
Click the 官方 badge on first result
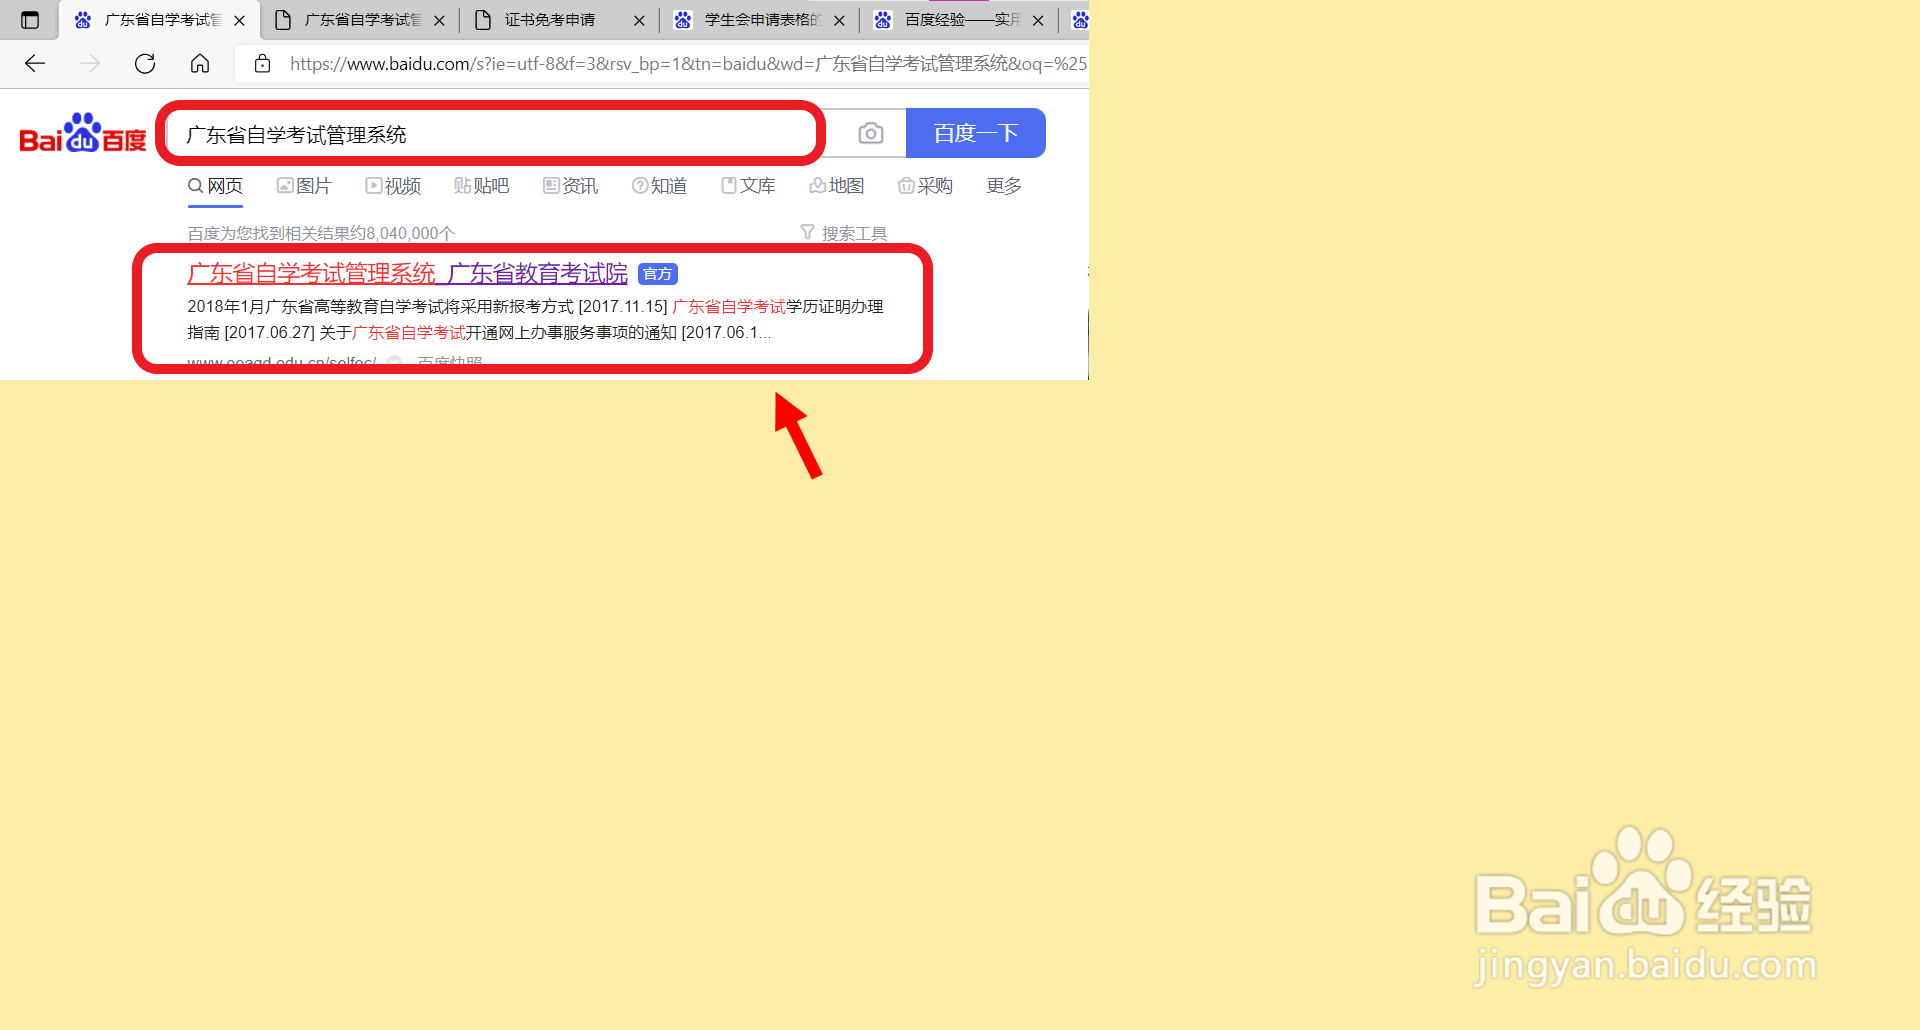pyautogui.click(x=658, y=274)
